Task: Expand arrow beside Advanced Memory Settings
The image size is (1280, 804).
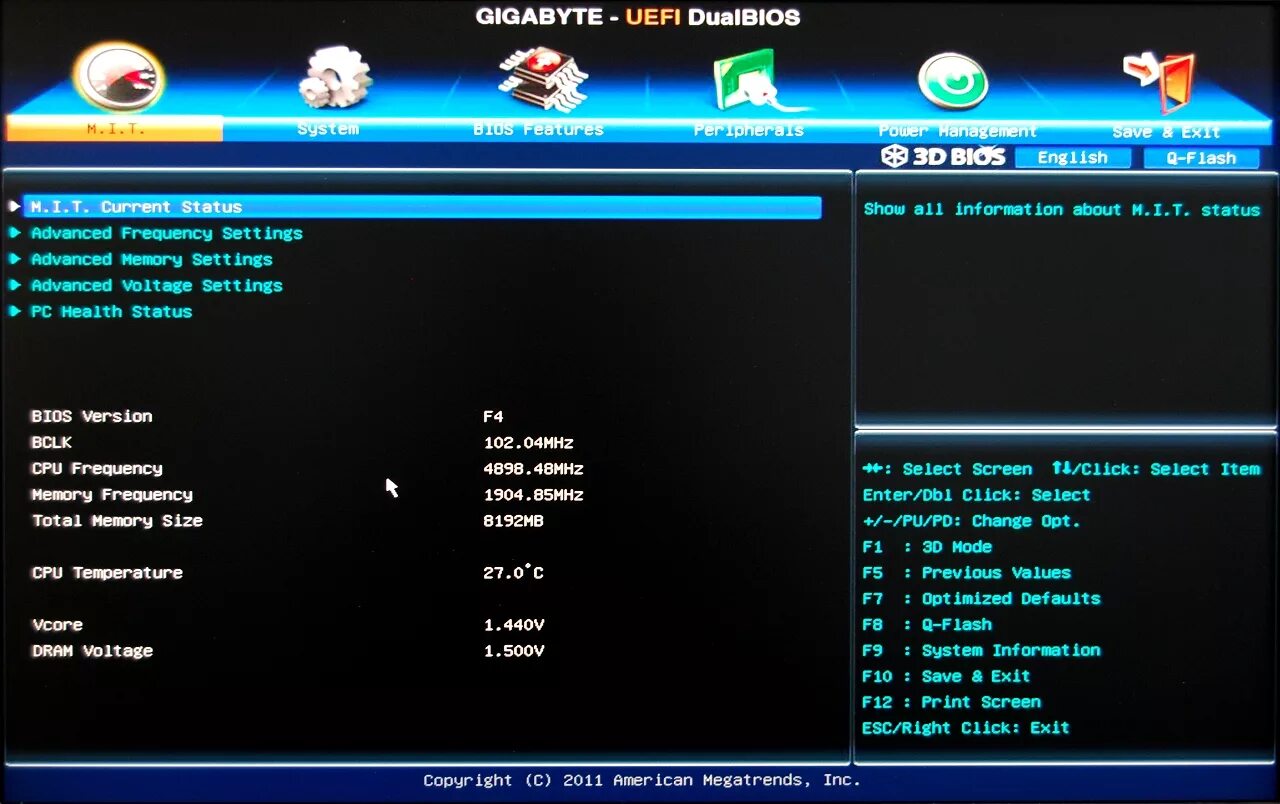Action: (14, 259)
